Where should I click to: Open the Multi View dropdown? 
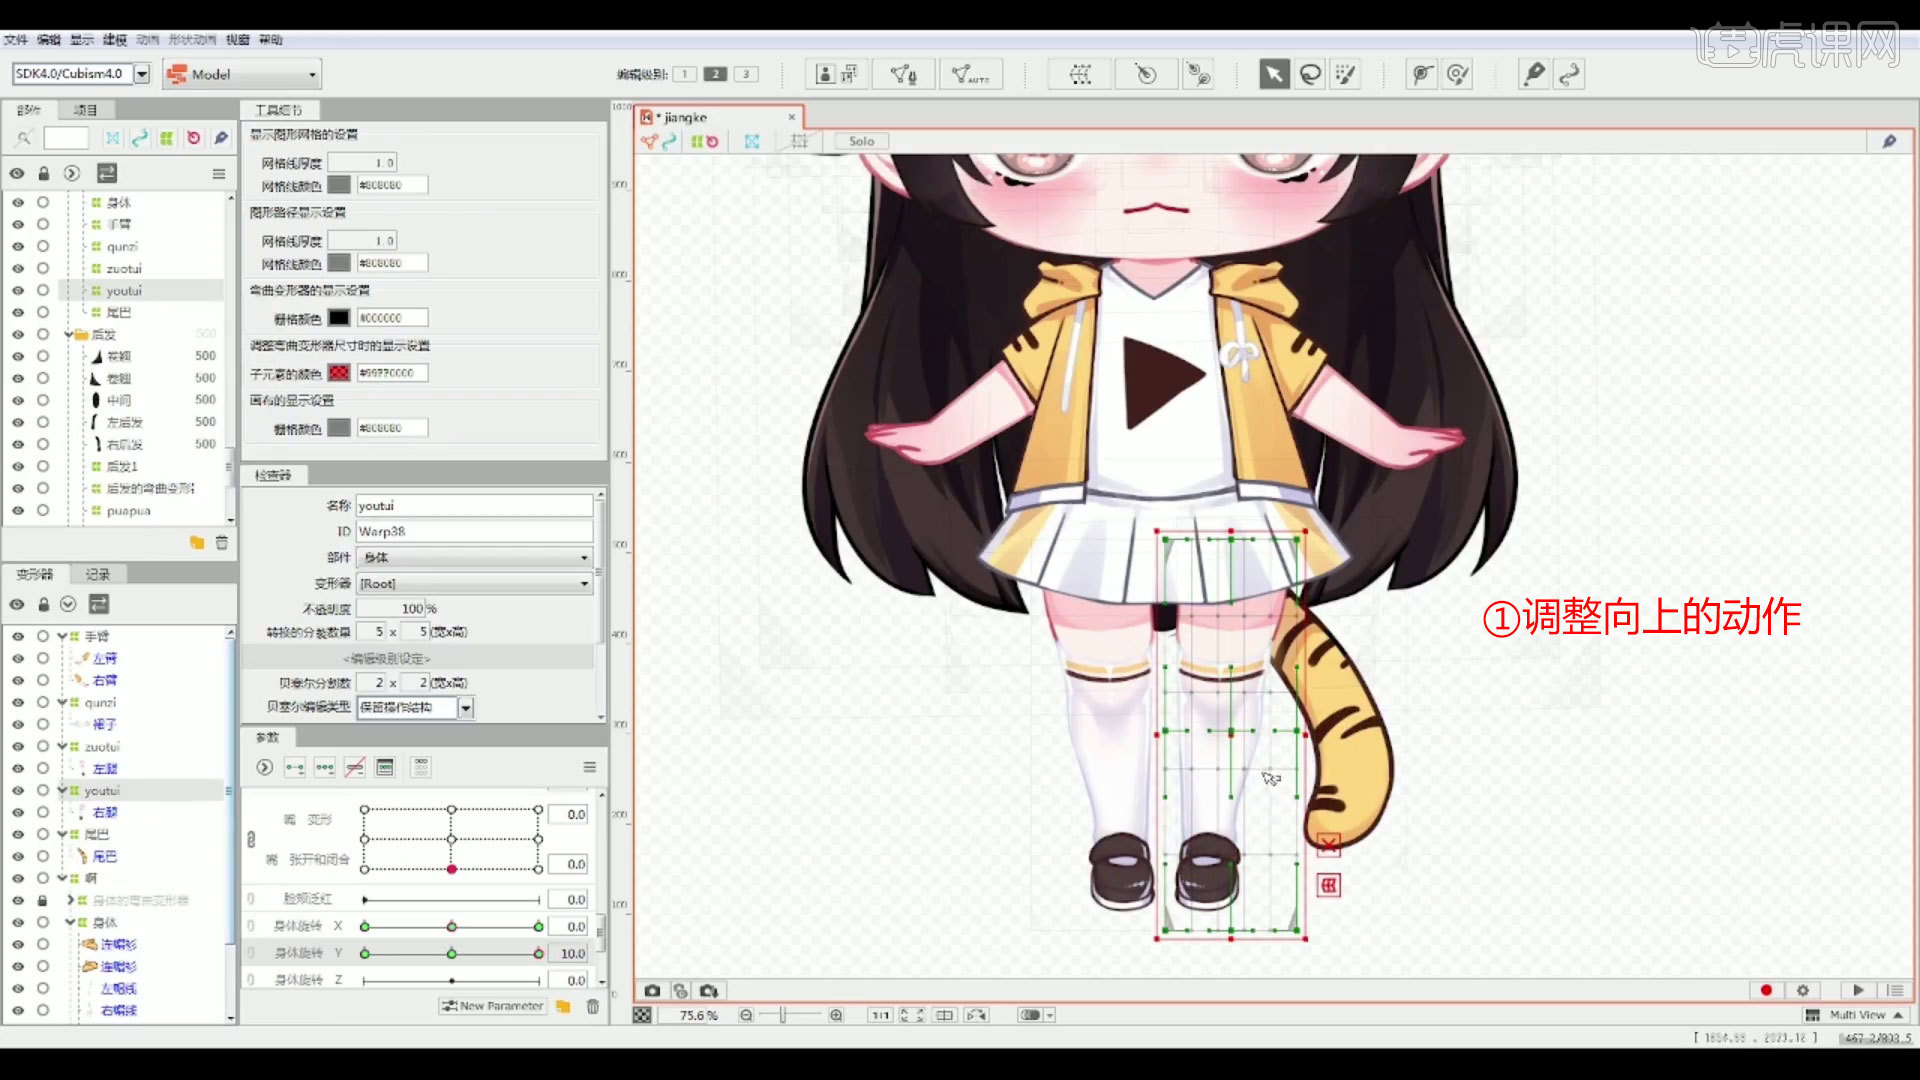coord(1856,1015)
